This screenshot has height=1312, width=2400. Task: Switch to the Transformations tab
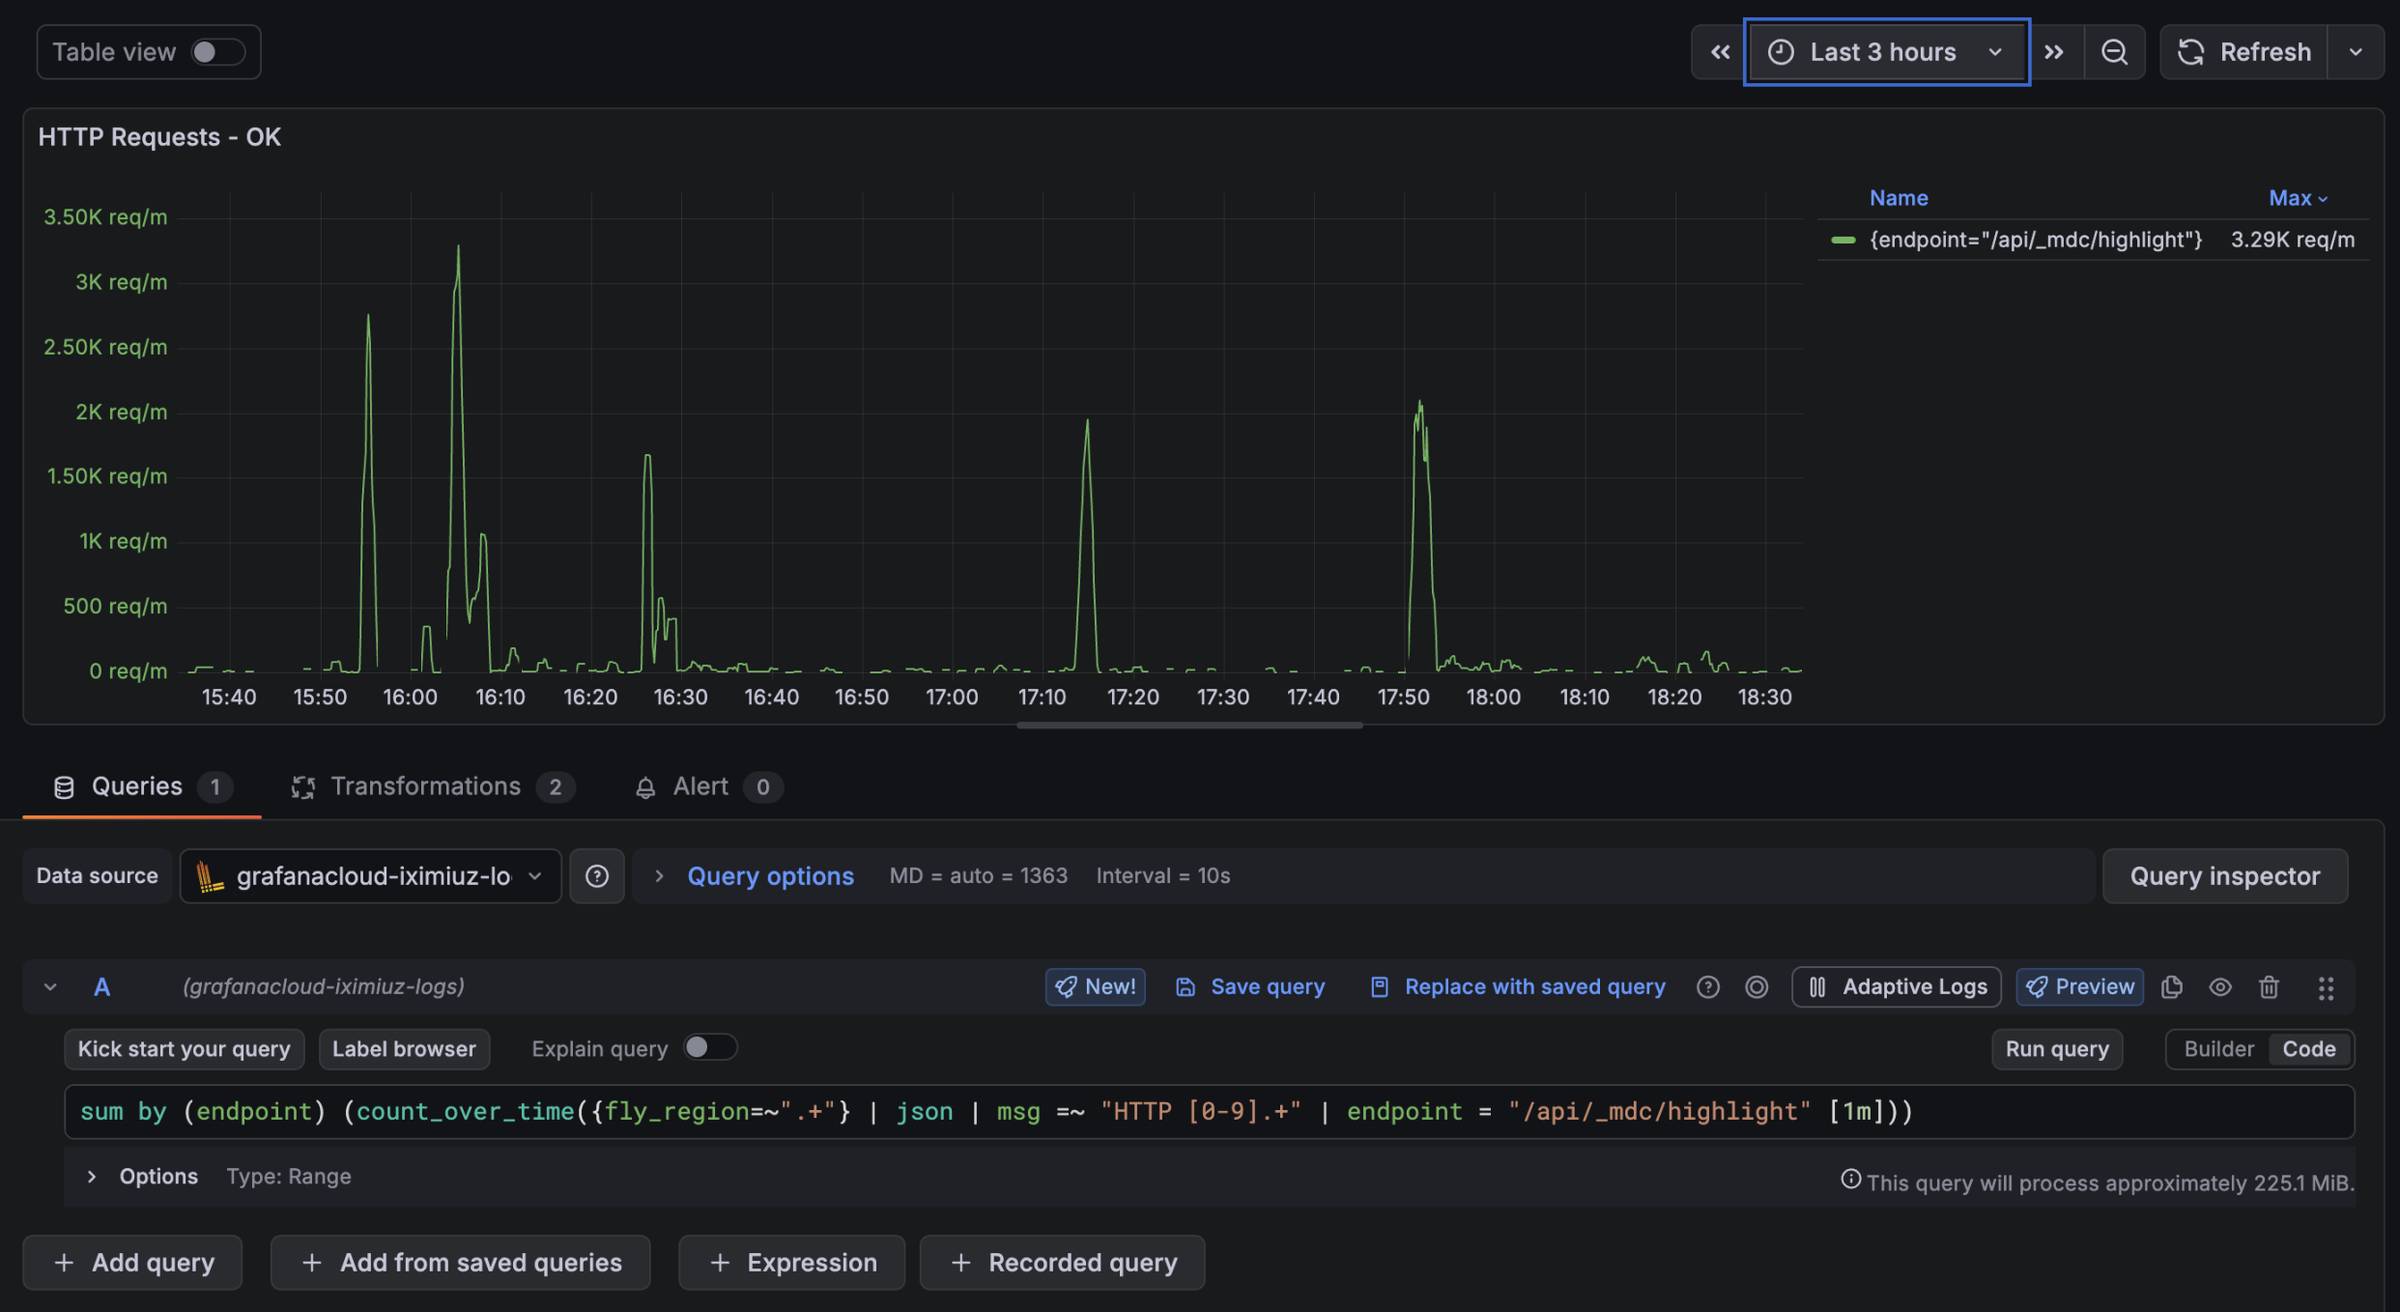point(425,787)
